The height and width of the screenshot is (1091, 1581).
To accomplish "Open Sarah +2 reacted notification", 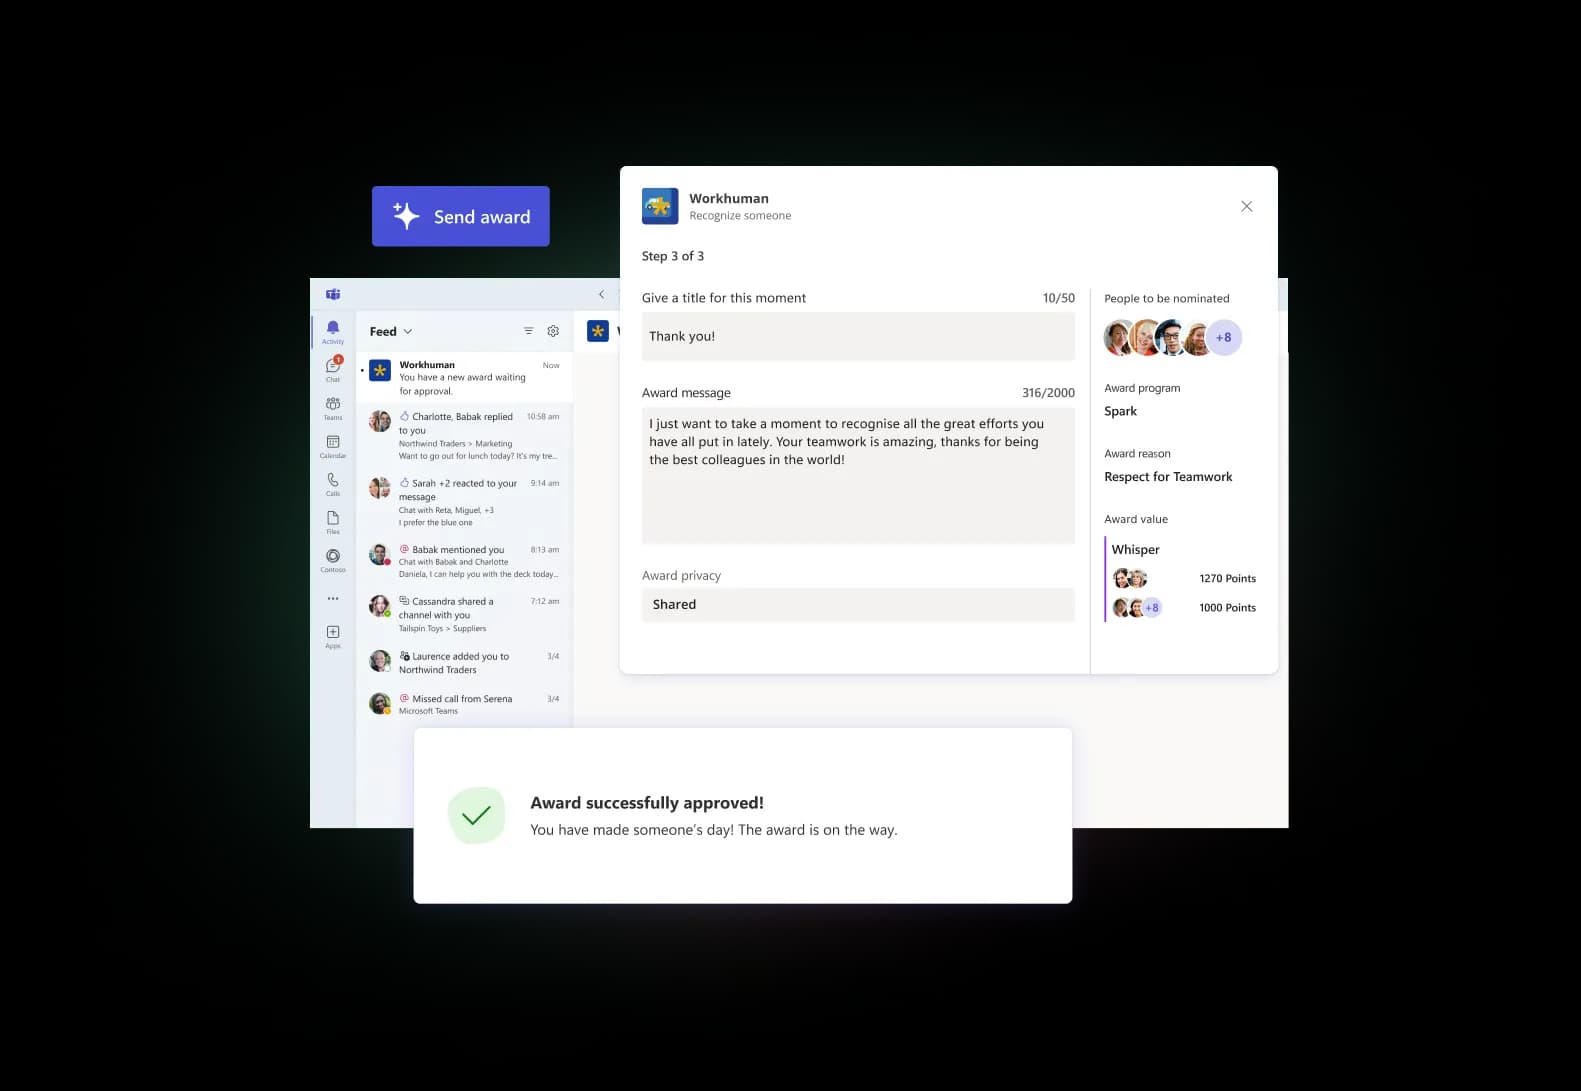I will click(465, 502).
